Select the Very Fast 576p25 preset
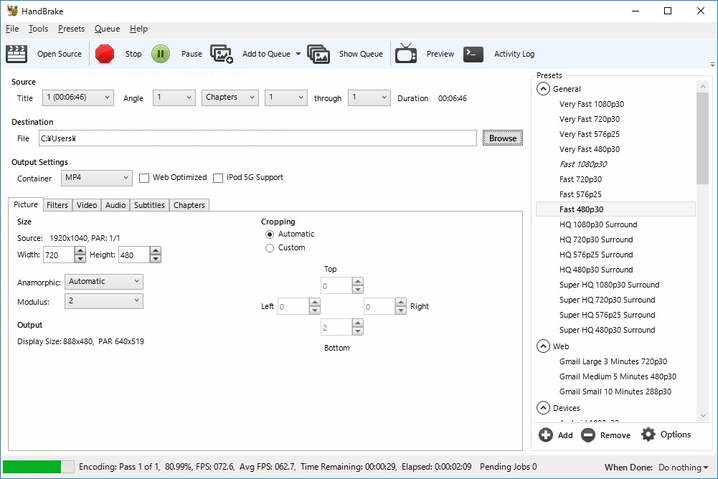The image size is (718, 479). coord(589,134)
